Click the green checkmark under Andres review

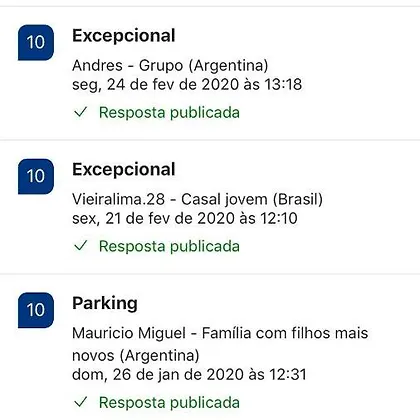pyautogui.click(x=80, y=112)
